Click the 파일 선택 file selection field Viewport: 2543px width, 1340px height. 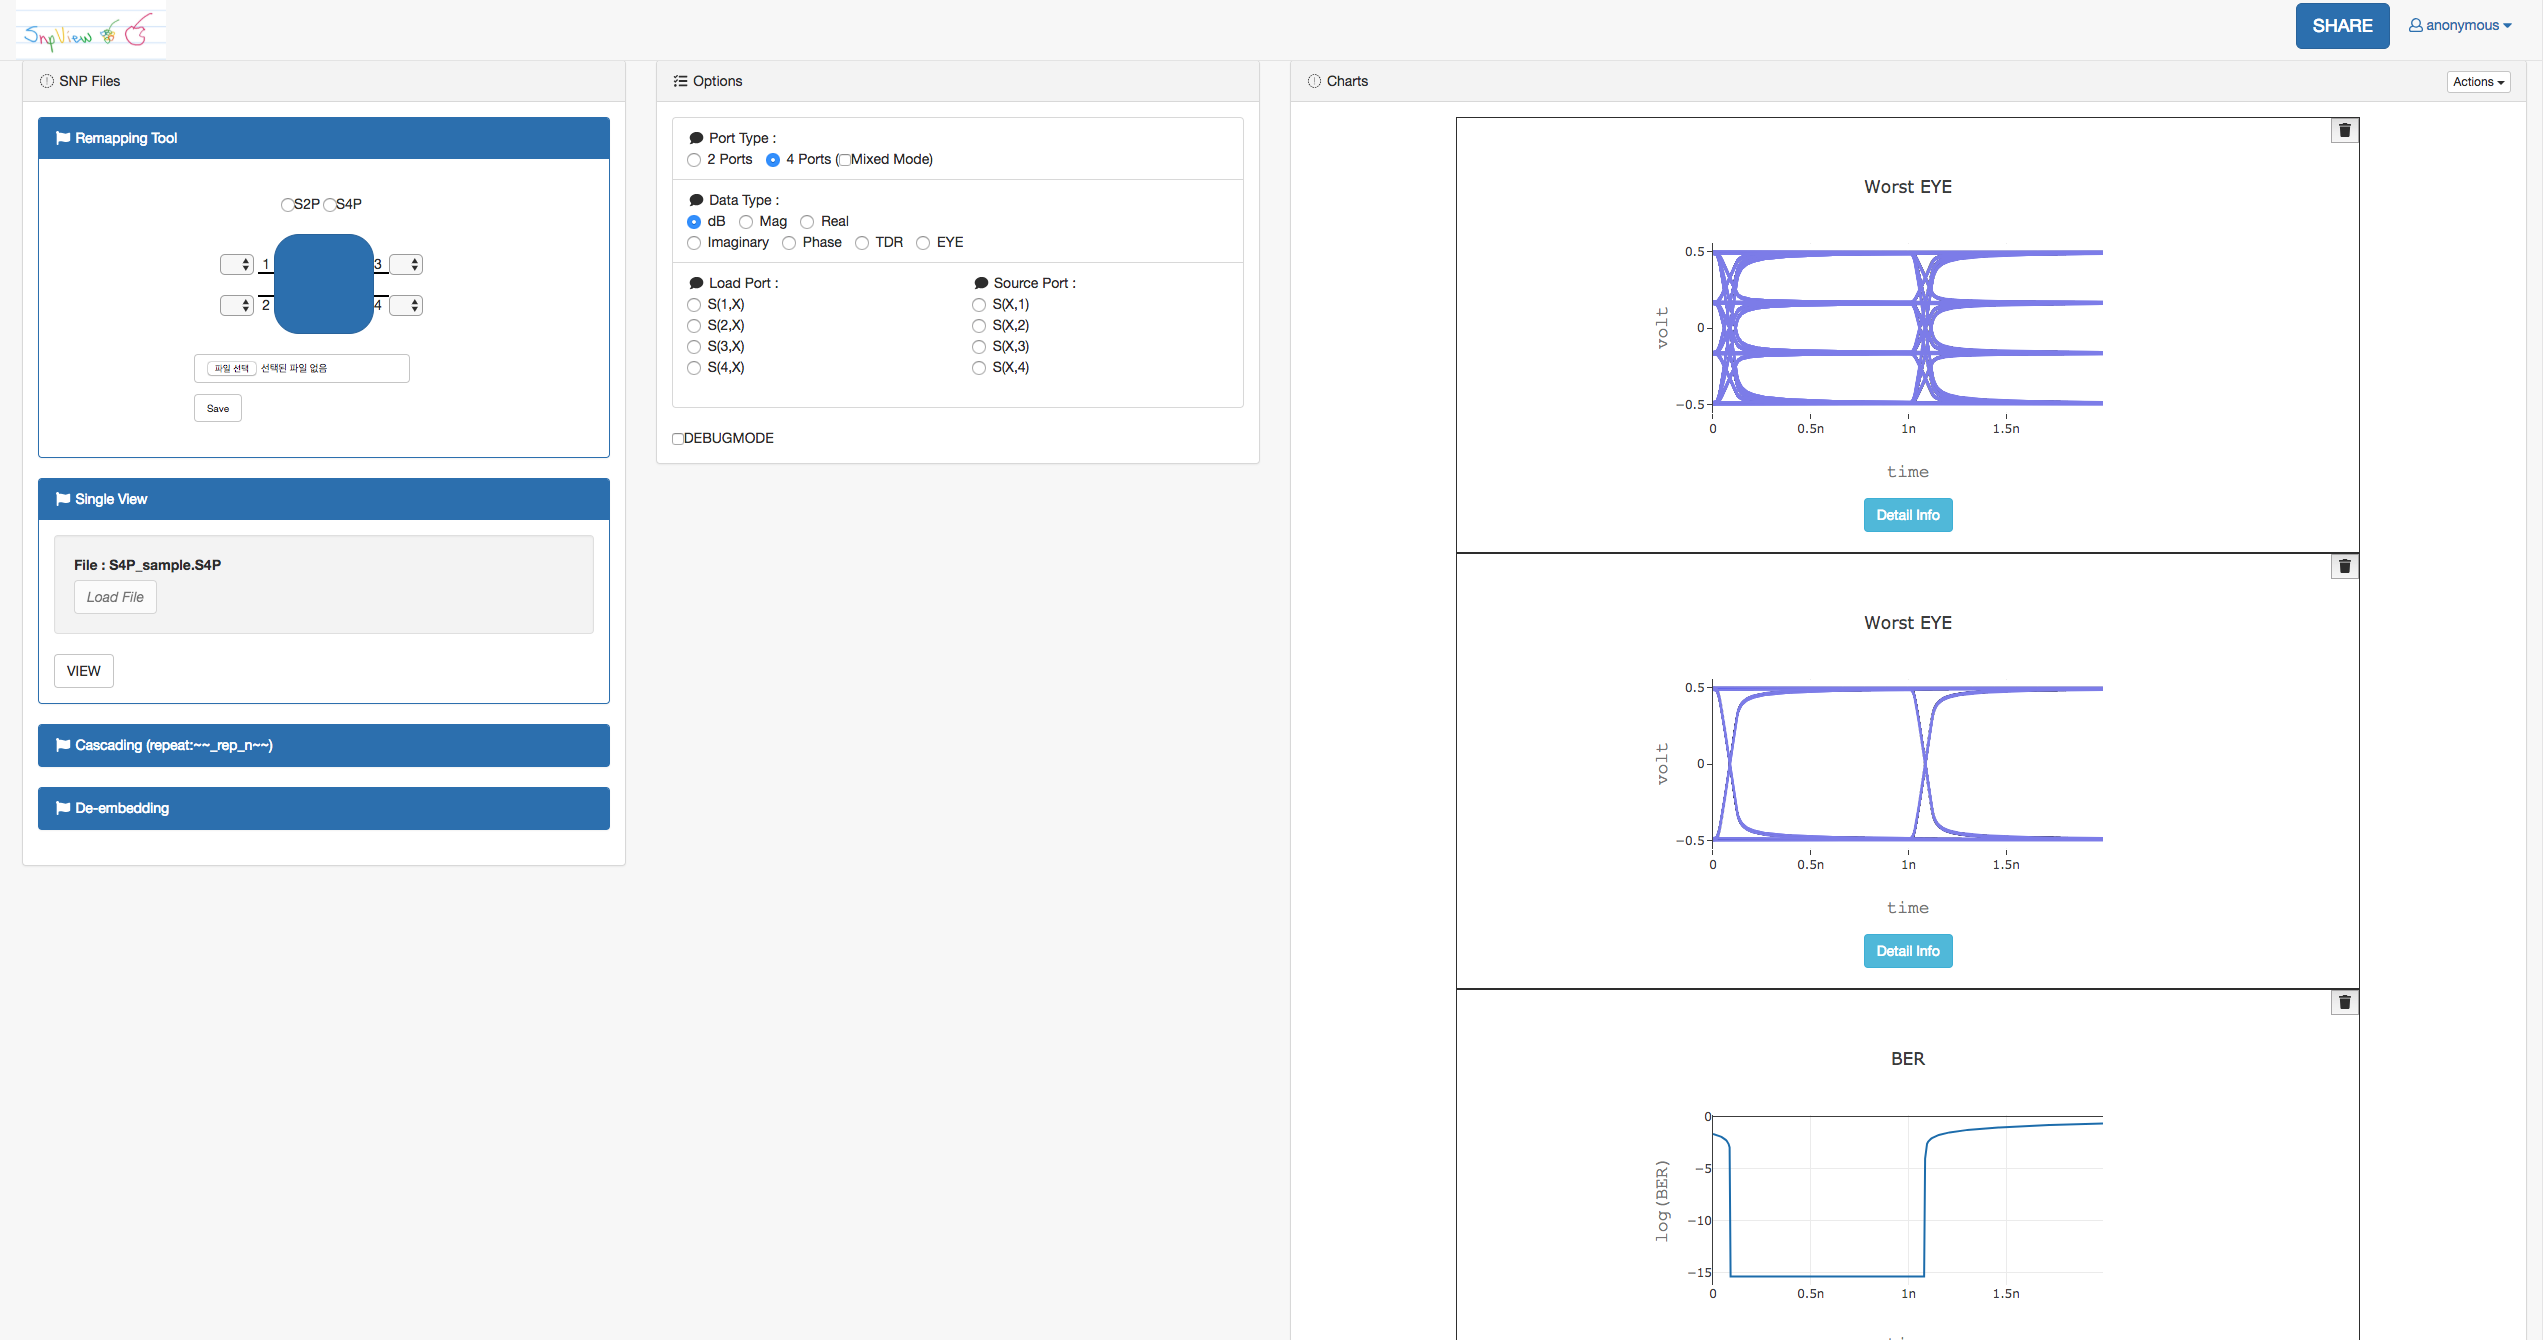point(234,368)
